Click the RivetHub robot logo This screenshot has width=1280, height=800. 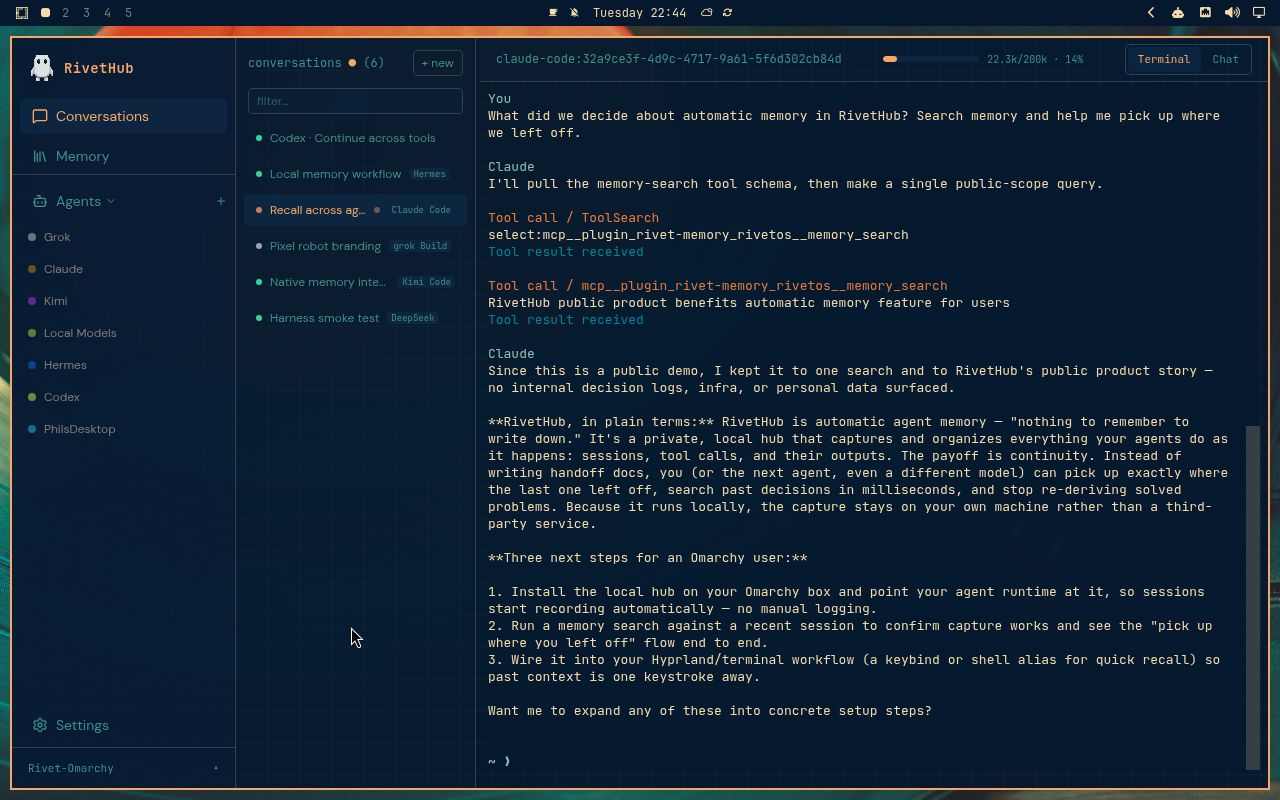tap(41, 67)
